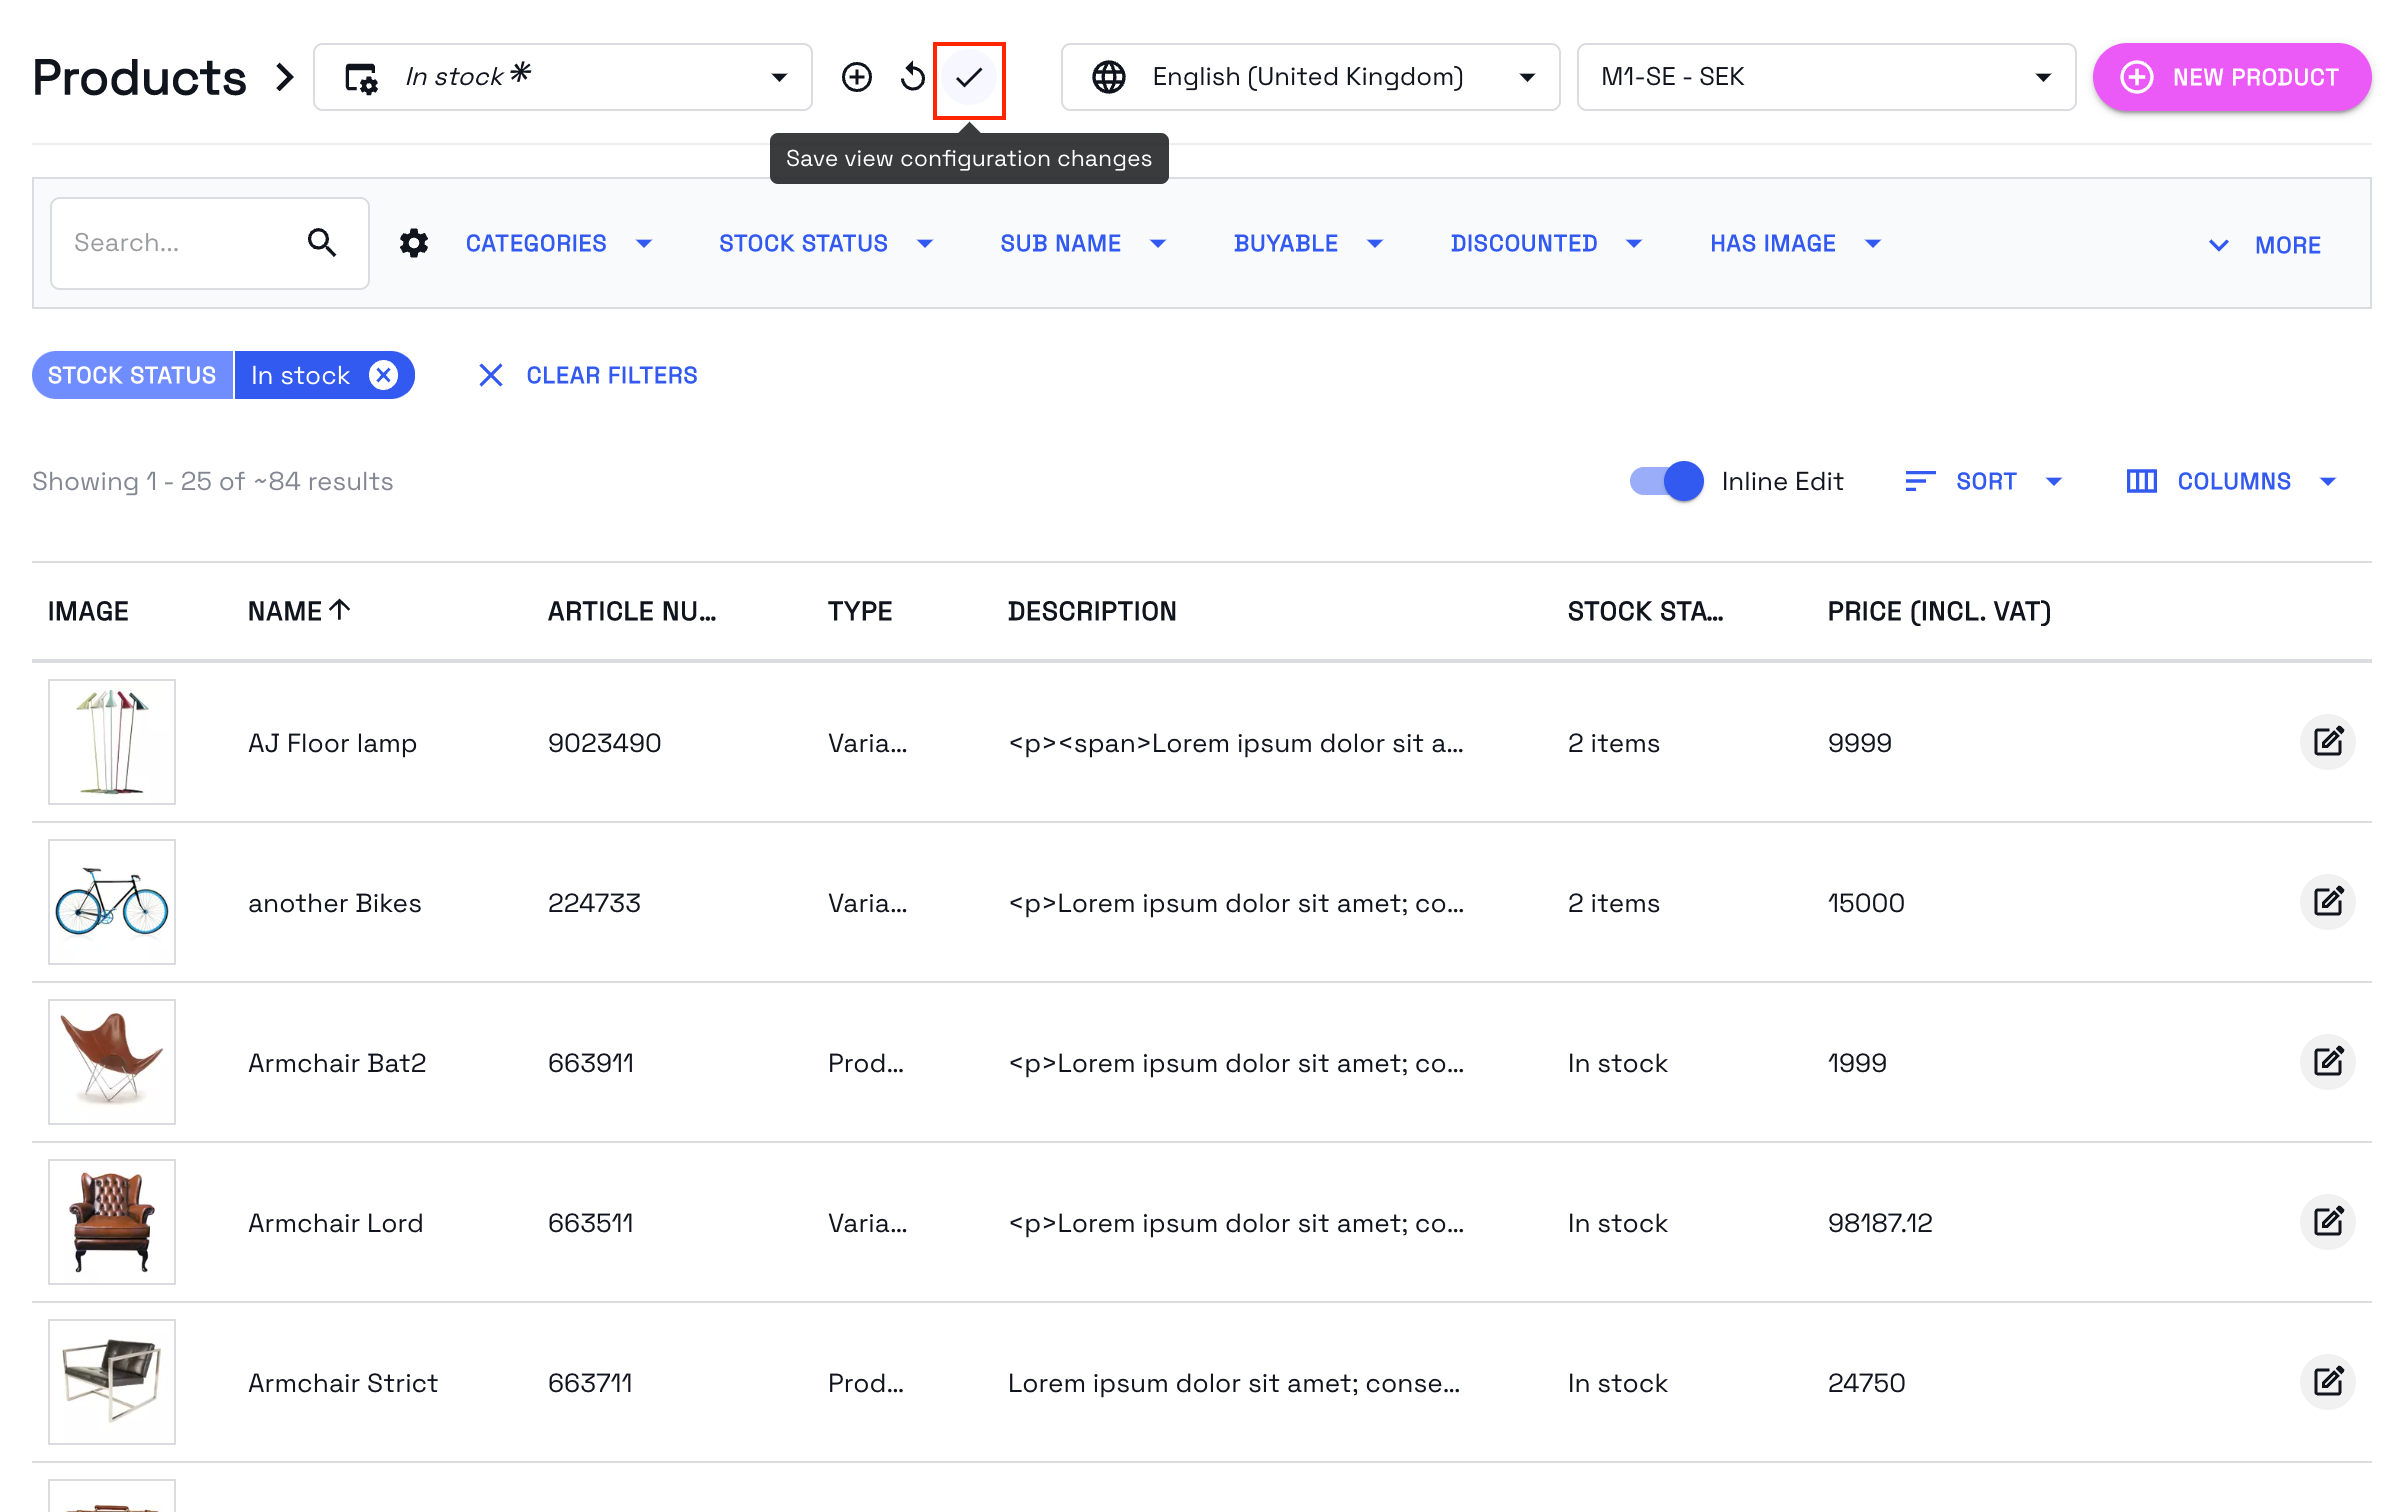Open the COLUMNS selector dropdown
Screen dimensions: 2398x1512
click(x=2231, y=481)
